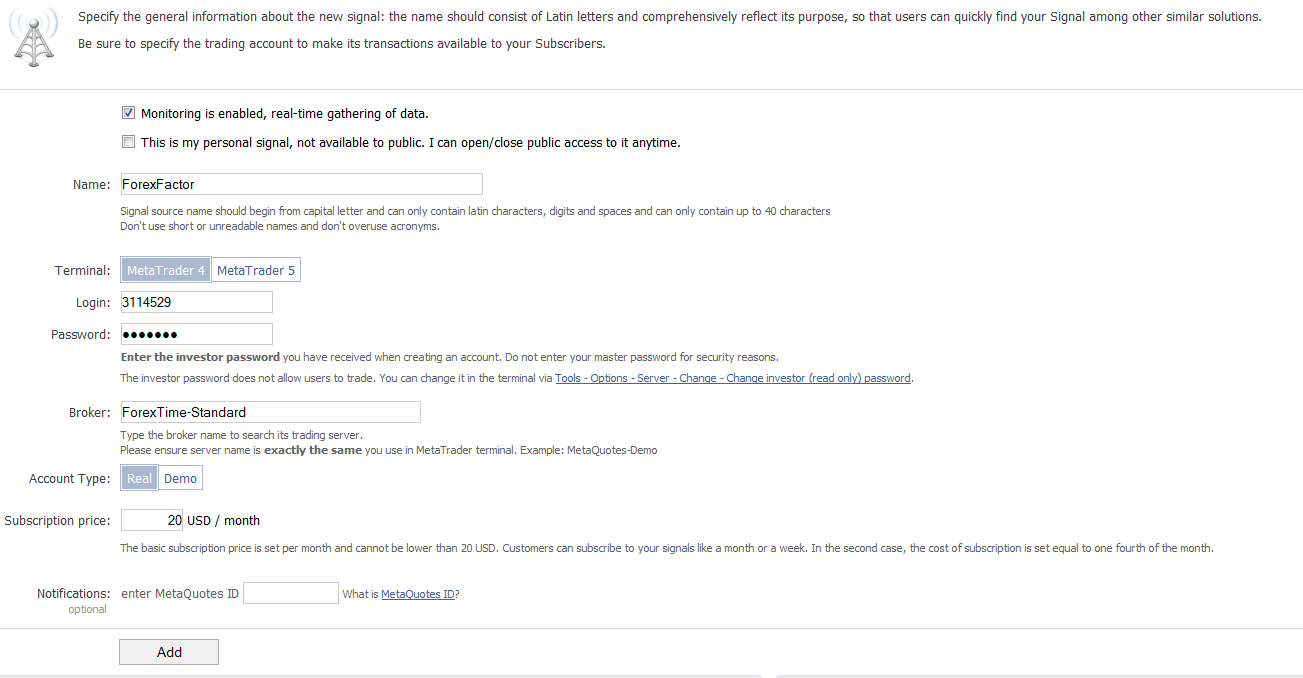Disable the Monitoring is enabled checkbox

[128, 113]
